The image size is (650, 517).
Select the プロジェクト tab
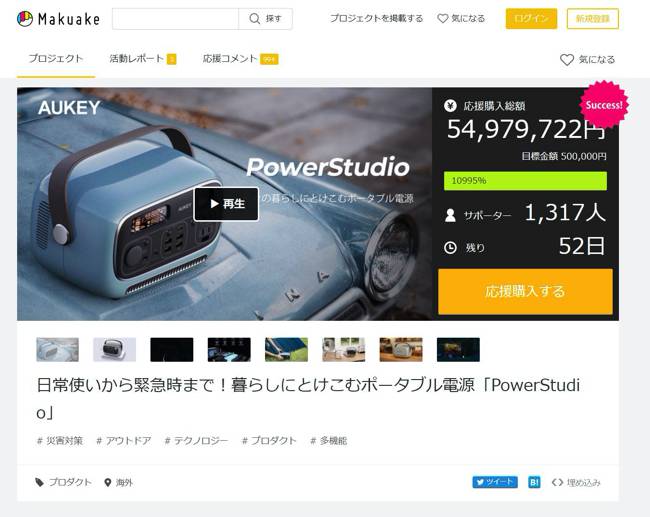coord(56,58)
